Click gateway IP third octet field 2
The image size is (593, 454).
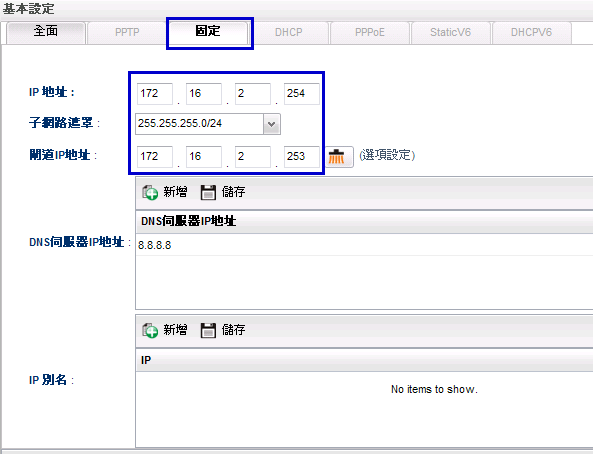(253, 157)
